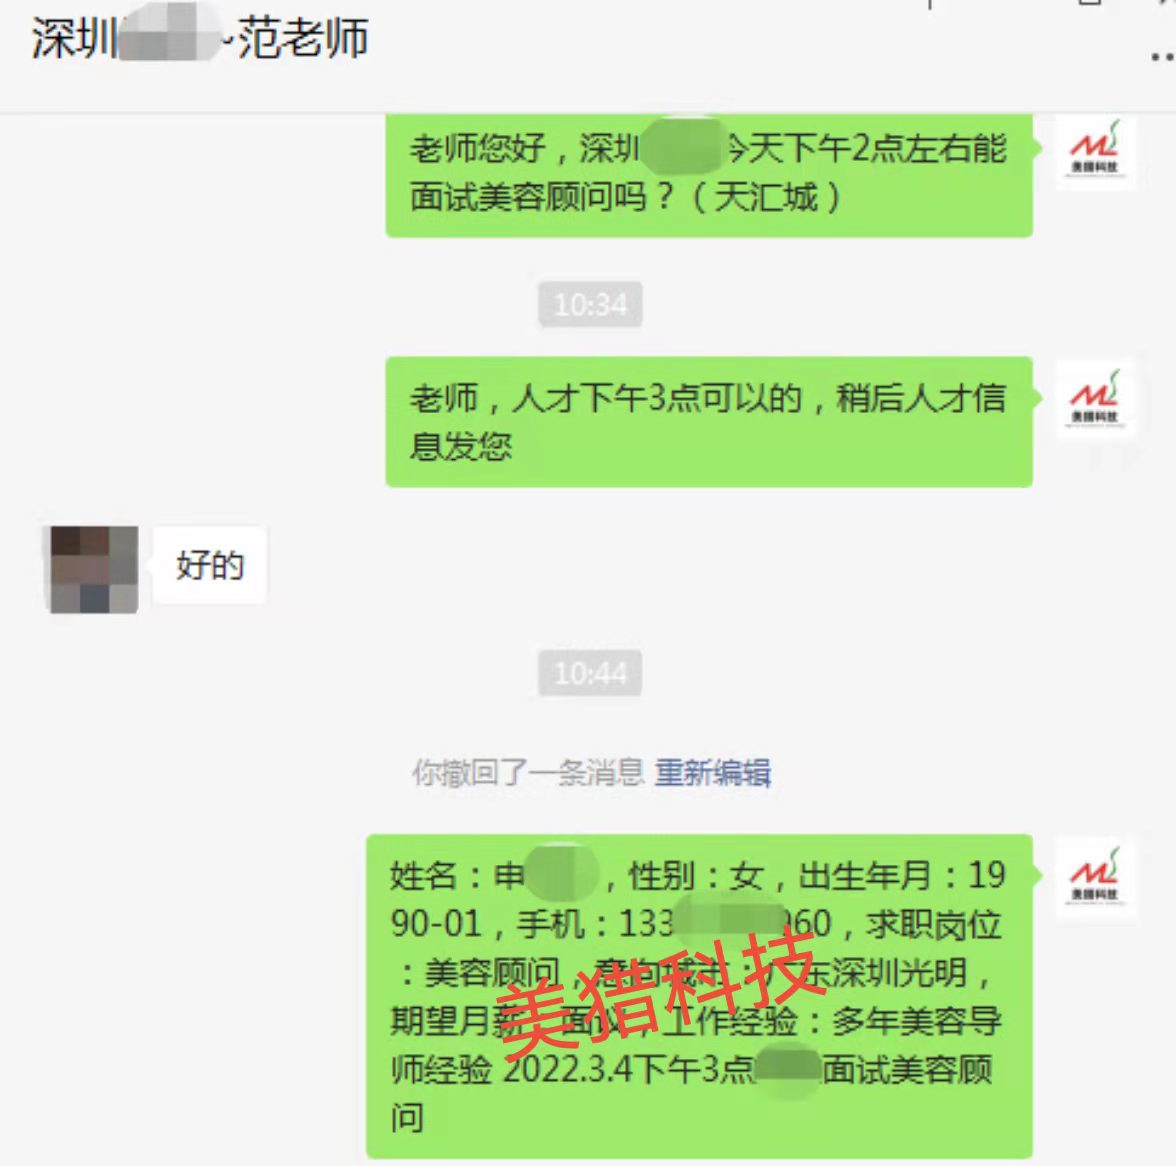The image size is (1176, 1166).
Task: Click sender avatar beside the 天汇城 message
Action: pos(1094,150)
